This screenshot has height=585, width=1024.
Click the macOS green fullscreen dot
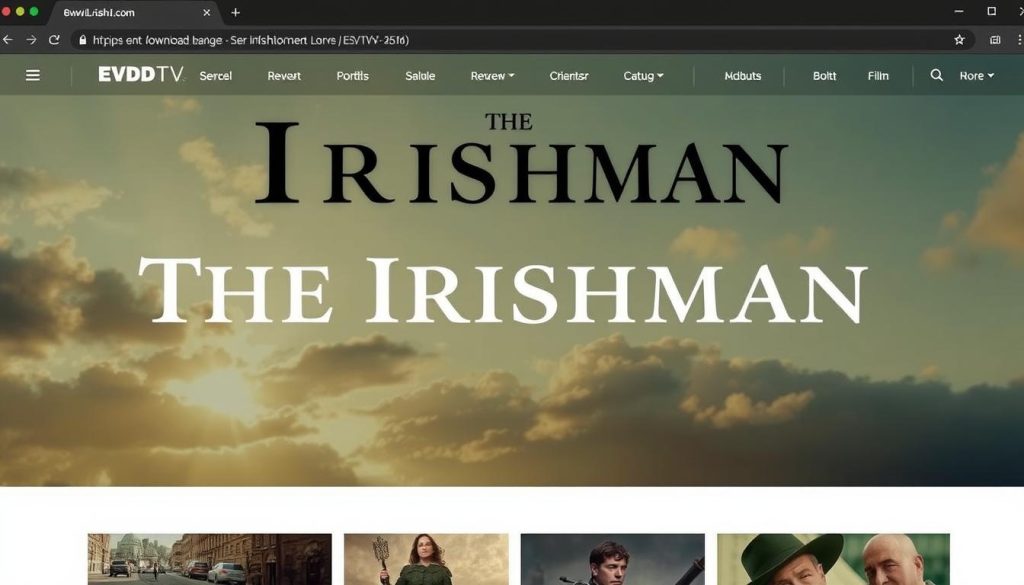(x=34, y=12)
